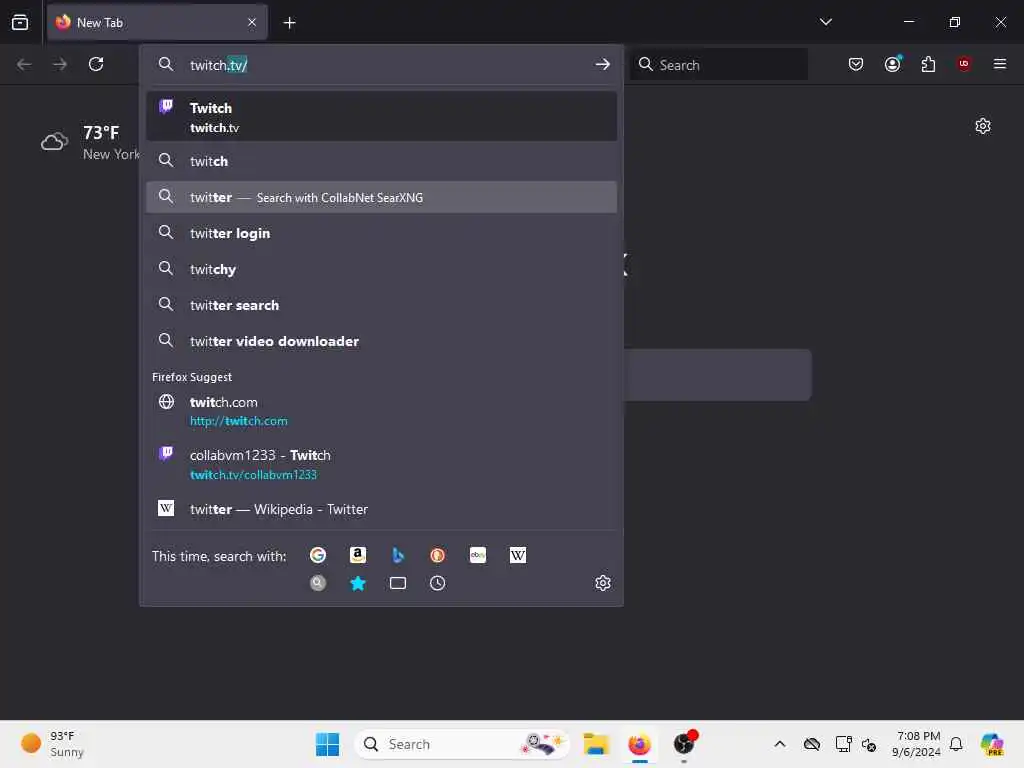Search this time with Wikipedia
Screen dimensions: 1024x768
click(x=518, y=555)
